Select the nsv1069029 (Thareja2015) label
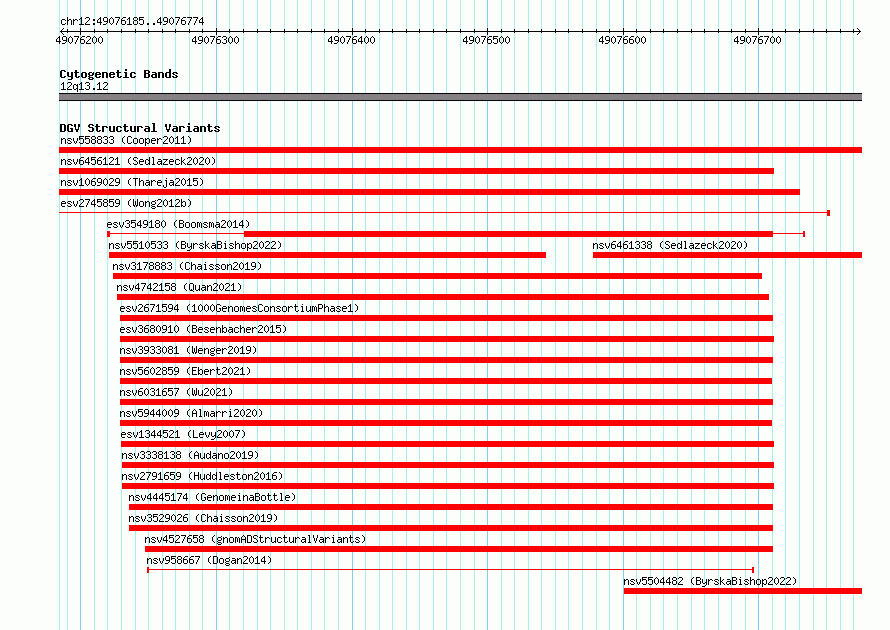 coord(132,182)
